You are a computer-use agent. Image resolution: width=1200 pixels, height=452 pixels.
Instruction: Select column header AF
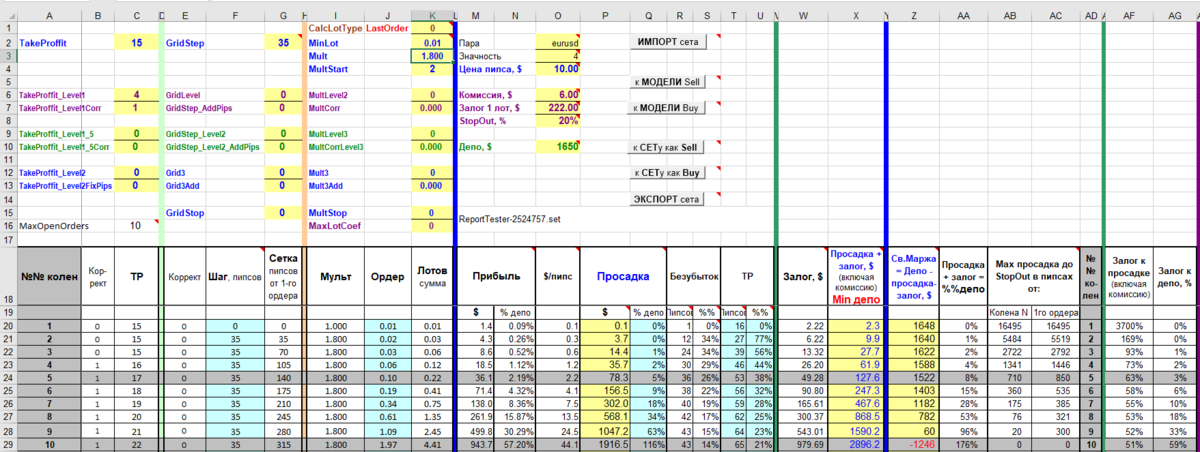click(x=1127, y=16)
